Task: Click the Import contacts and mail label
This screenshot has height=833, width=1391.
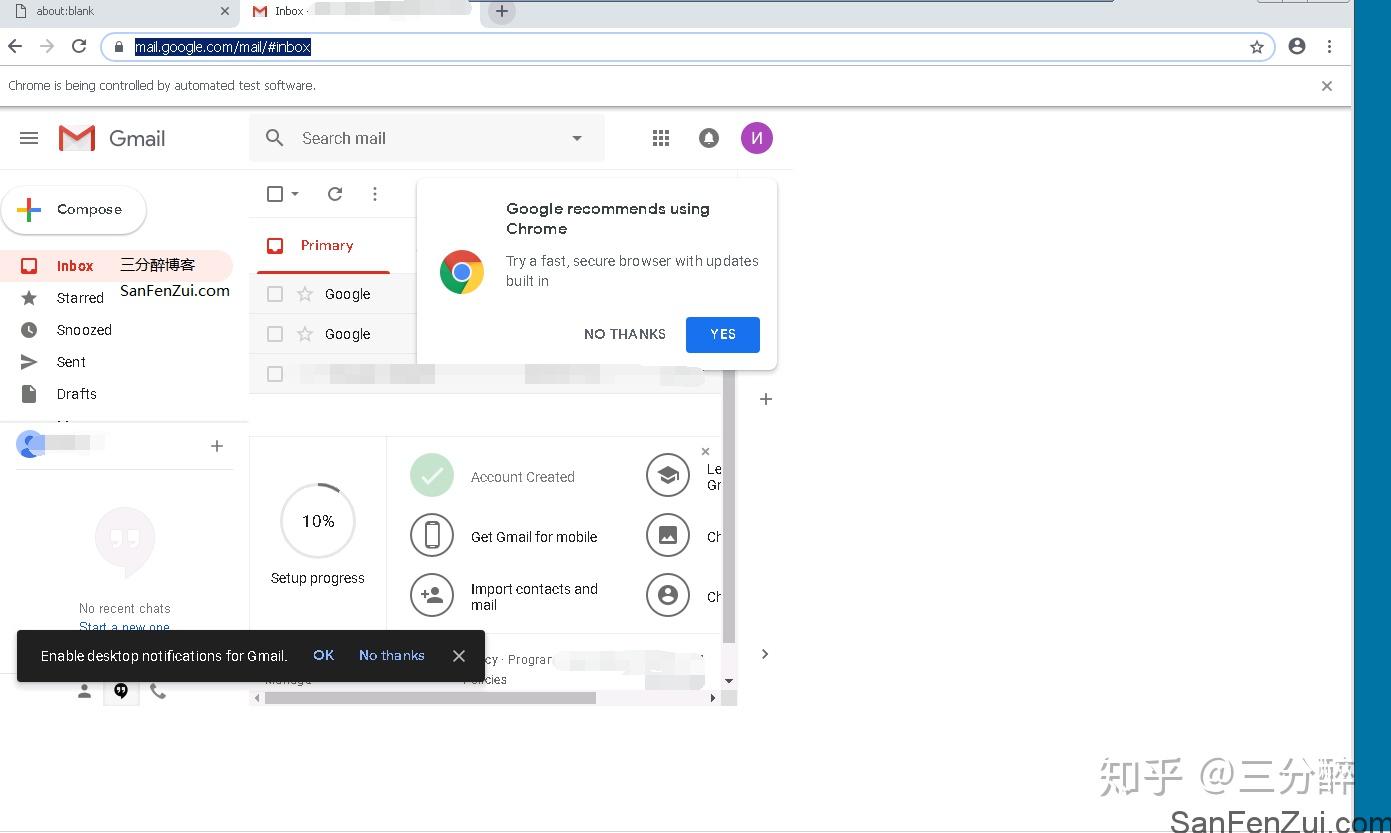Action: [x=534, y=597]
